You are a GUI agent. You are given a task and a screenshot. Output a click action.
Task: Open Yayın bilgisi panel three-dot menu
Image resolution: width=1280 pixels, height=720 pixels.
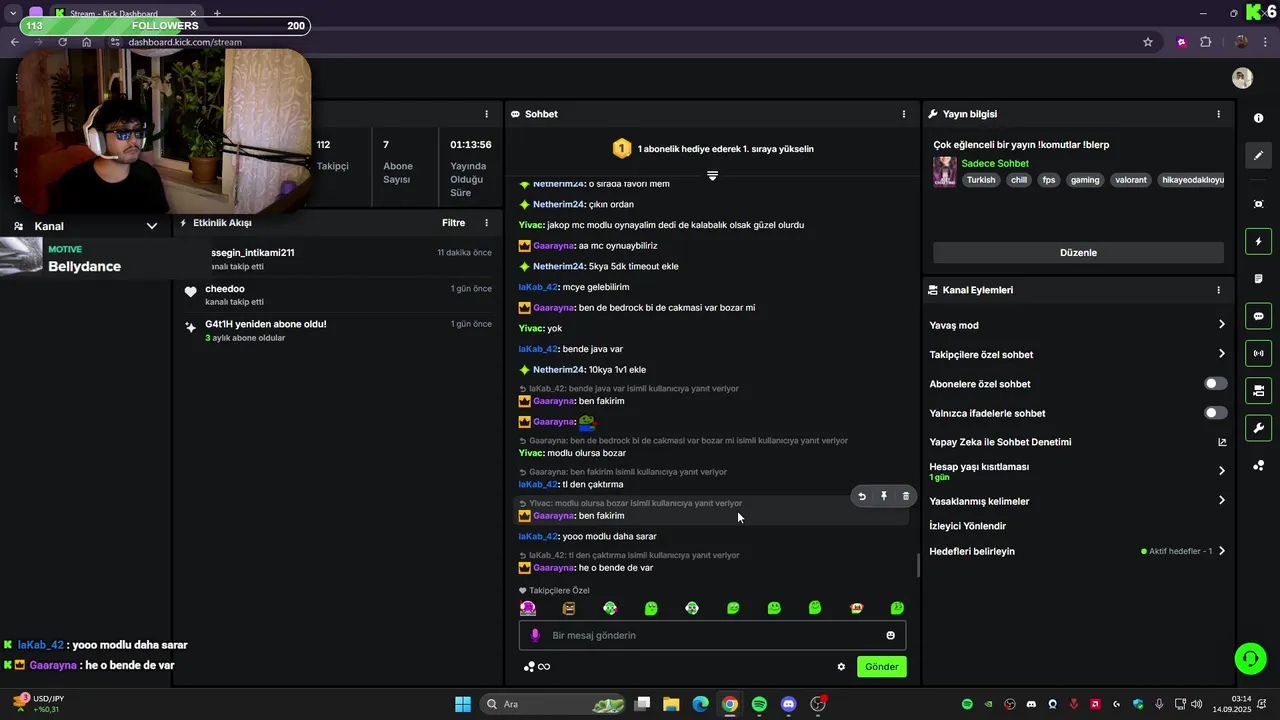[1218, 114]
